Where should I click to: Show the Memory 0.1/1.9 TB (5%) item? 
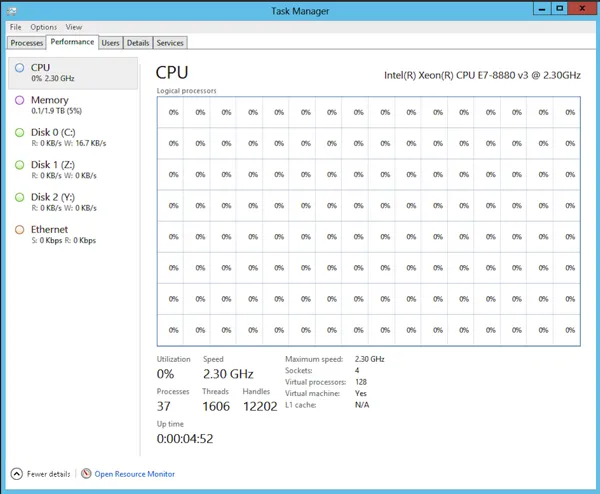[73, 105]
